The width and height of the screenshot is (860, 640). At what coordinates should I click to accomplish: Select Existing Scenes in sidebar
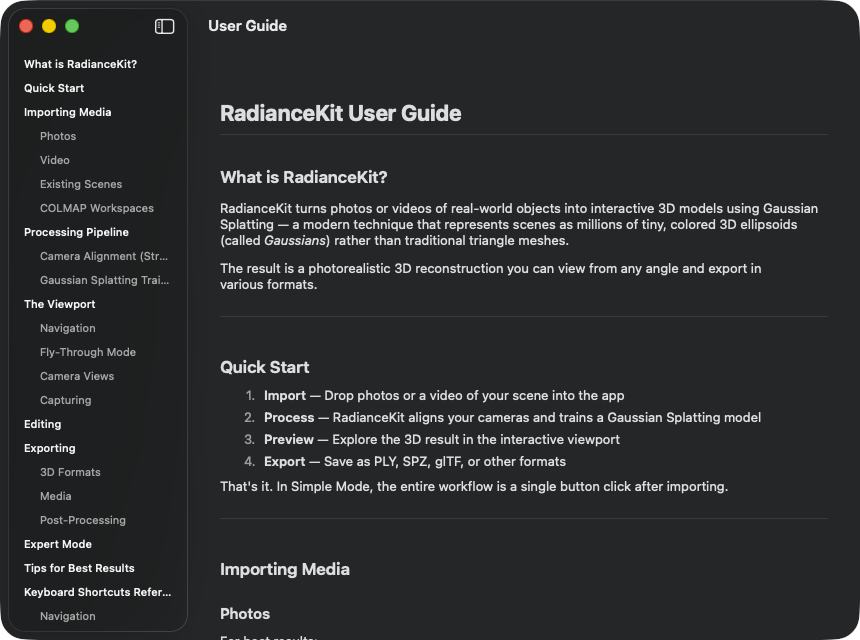81,184
